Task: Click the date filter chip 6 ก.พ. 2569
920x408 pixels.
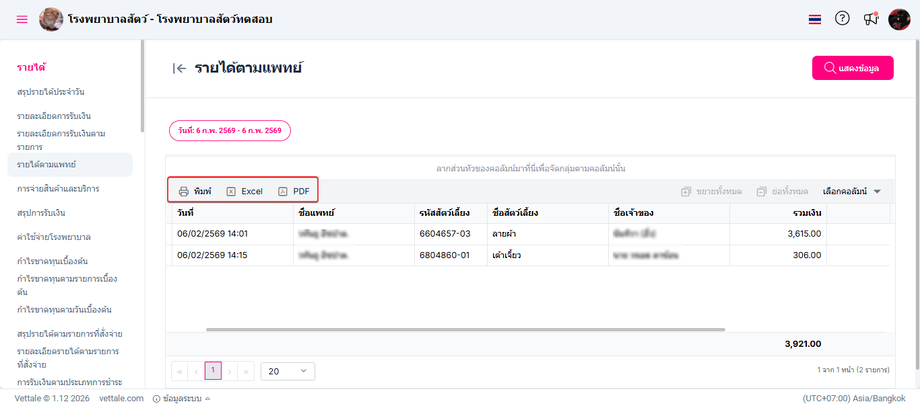Action: pos(230,131)
